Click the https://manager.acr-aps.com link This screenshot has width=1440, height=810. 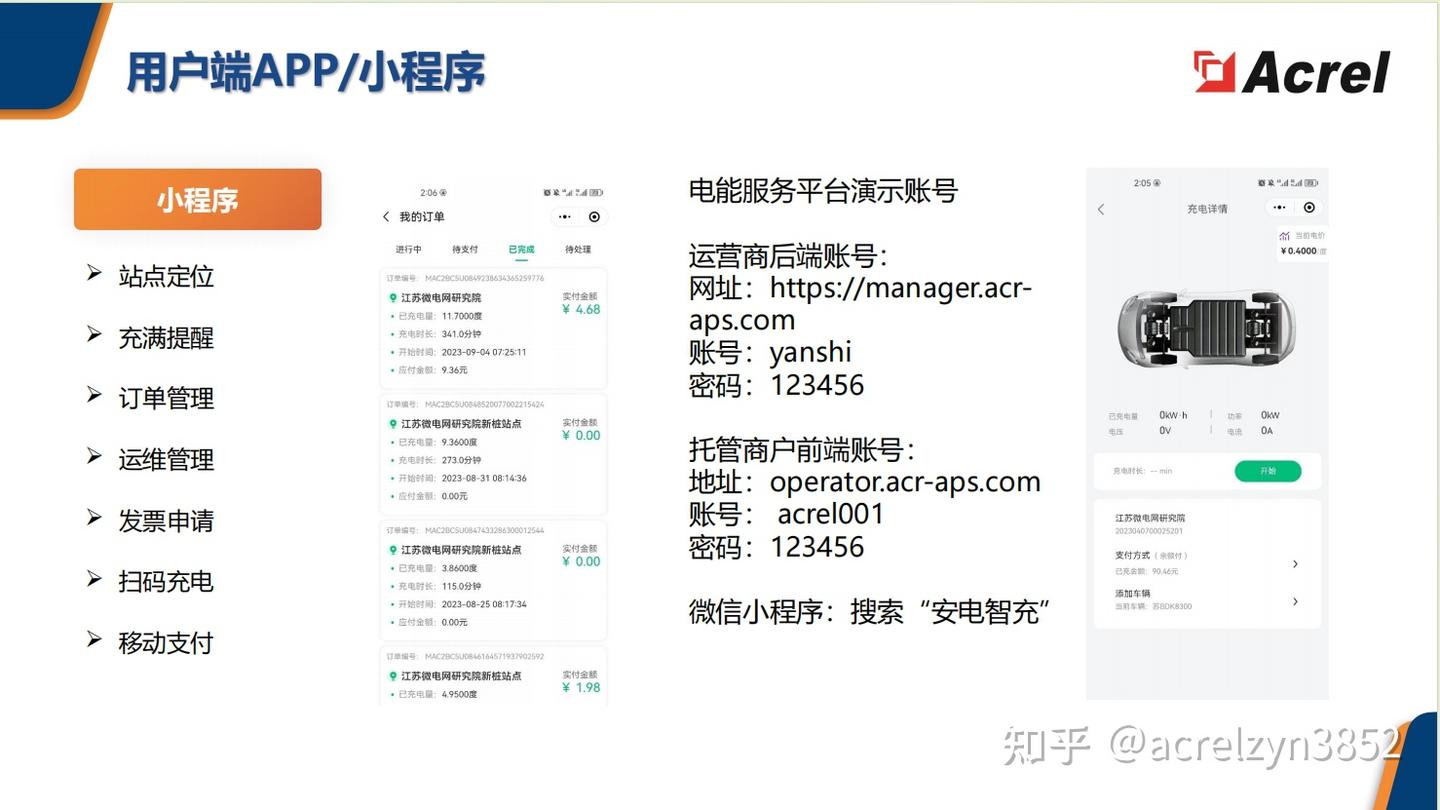[x=860, y=304]
